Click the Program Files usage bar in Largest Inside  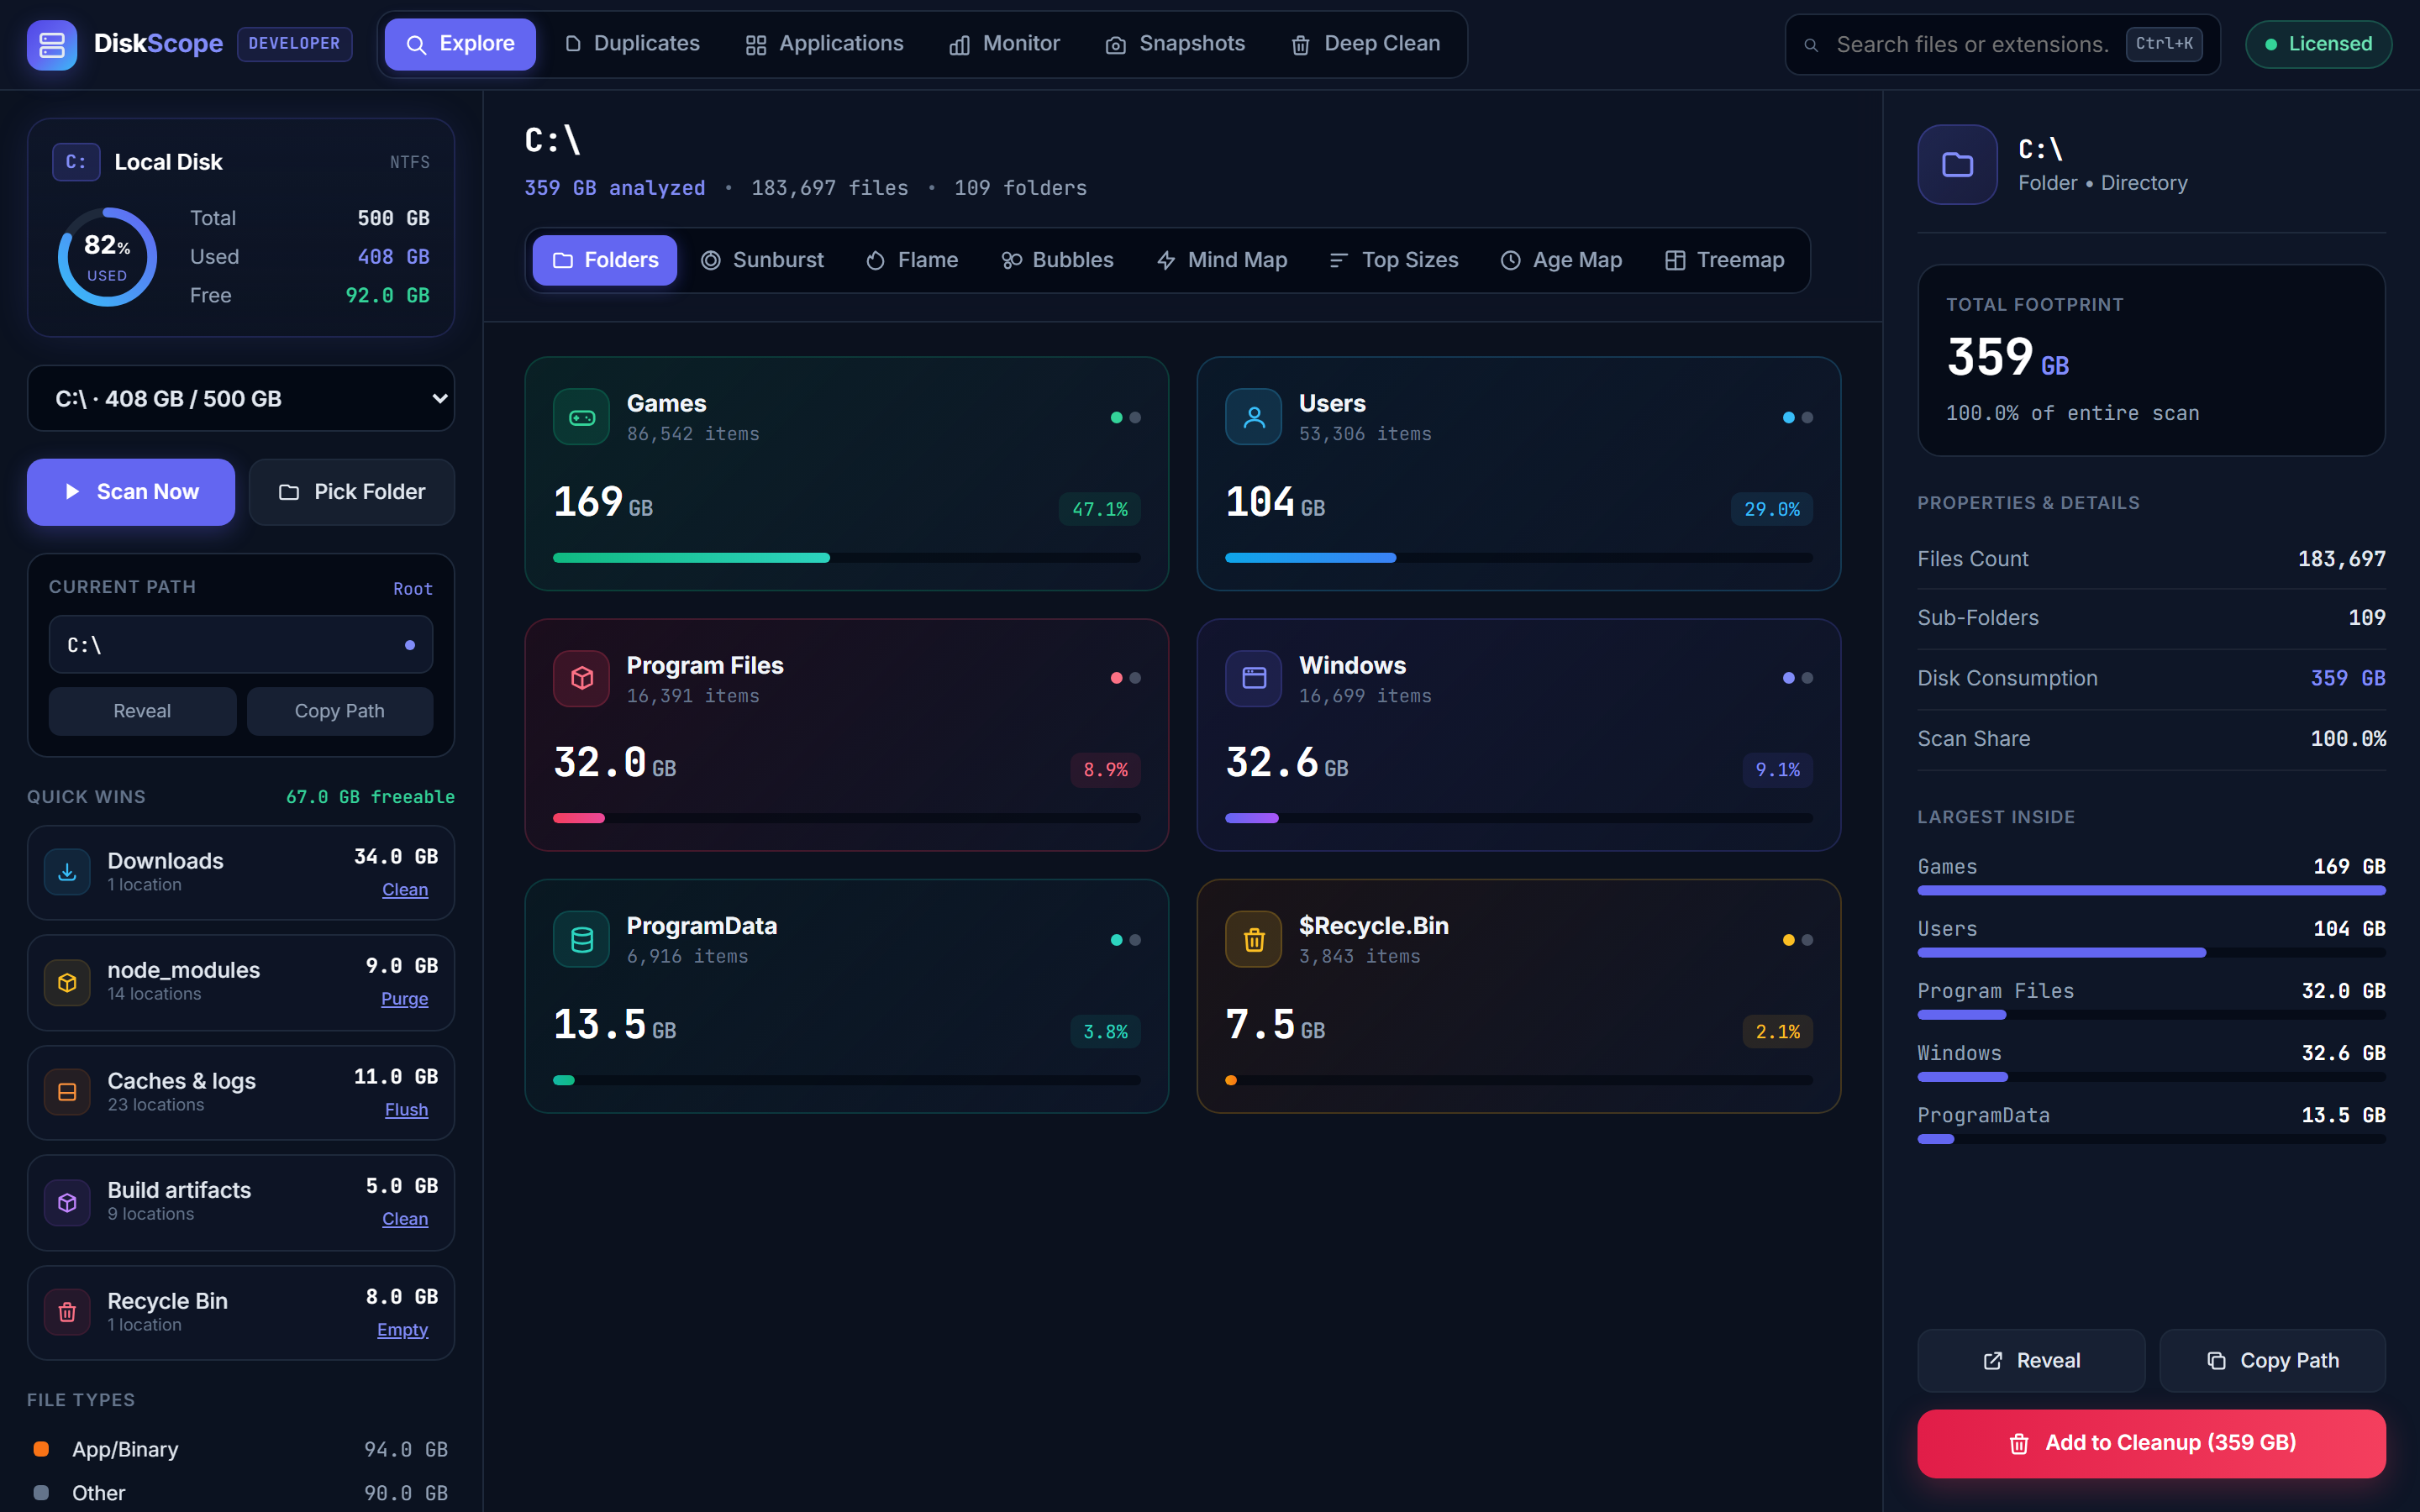coord(2151,1015)
